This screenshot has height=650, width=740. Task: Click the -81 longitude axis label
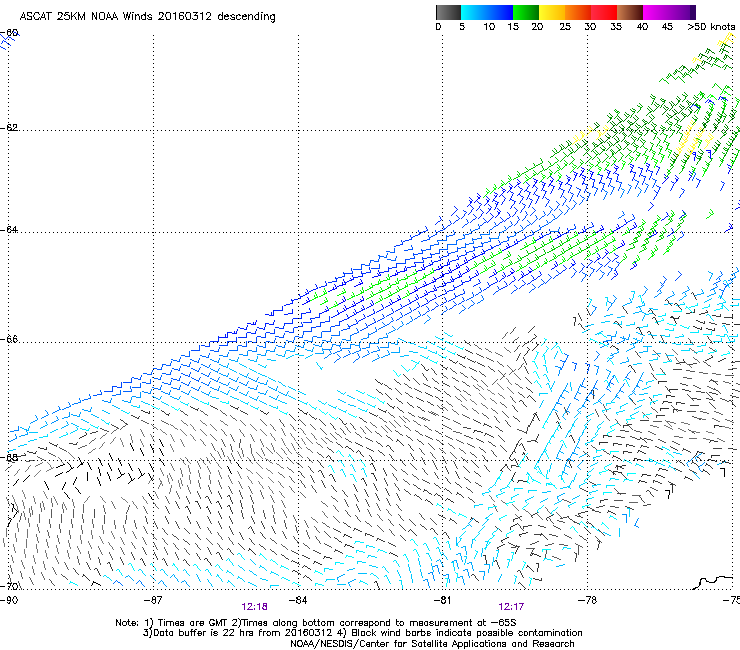click(442, 600)
